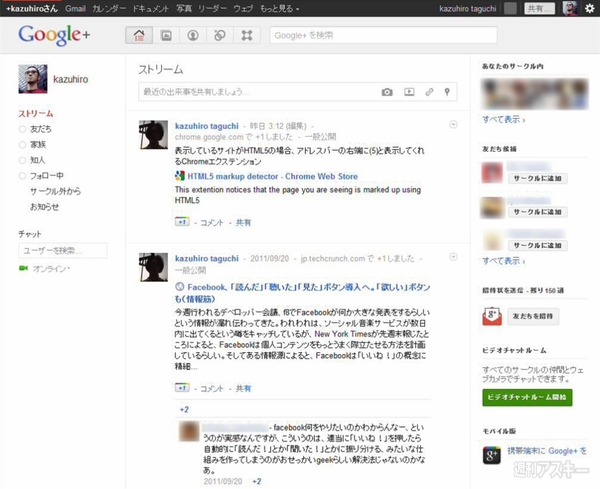Click the Google+ mobile app icon
Image resolution: width=600 pixels, height=489 pixels.
[492, 455]
